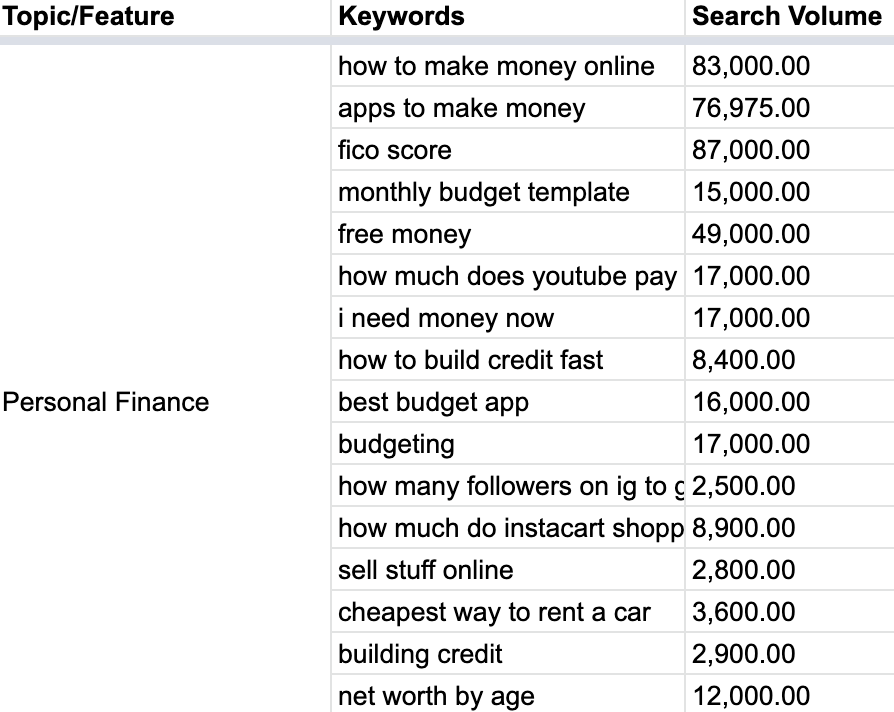Select the 'budgeting' keyword cell
Viewport: 894px width, 712px height.
[396, 445]
